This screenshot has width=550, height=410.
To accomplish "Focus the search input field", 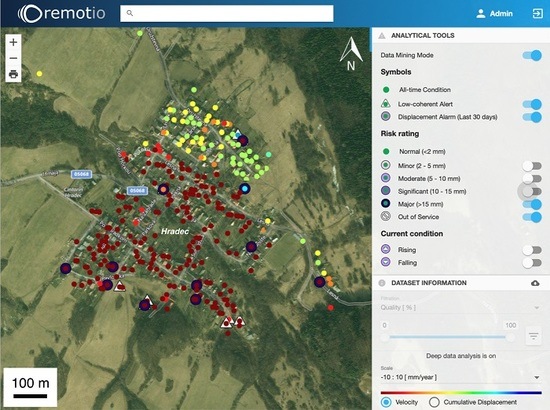I will tap(227, 13).
